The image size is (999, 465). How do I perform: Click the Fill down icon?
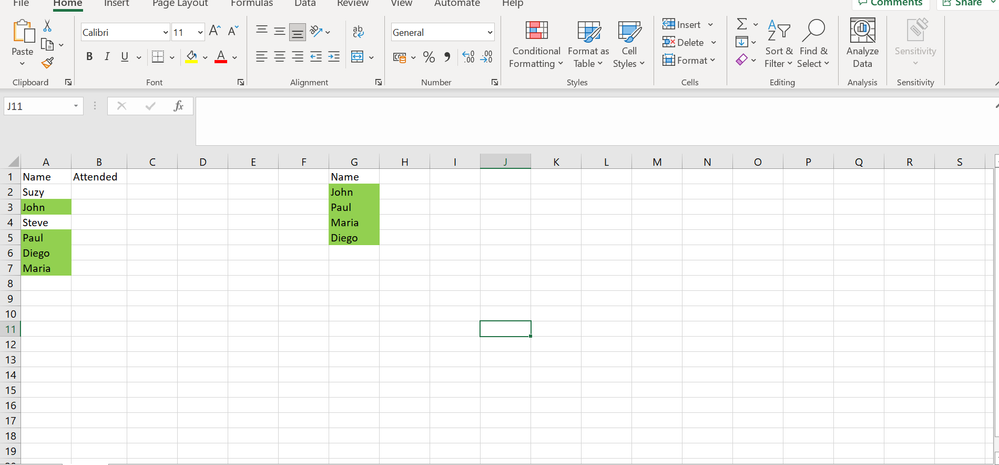pyautogui.click(x=742, y=42)
